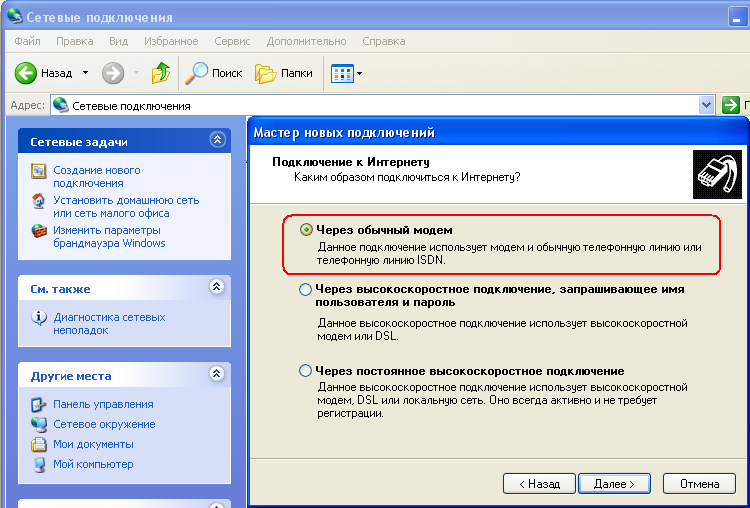Click the My Documents folder icon
The height and width of the screenshot is (508, 750).
click(x=38, y=445)
